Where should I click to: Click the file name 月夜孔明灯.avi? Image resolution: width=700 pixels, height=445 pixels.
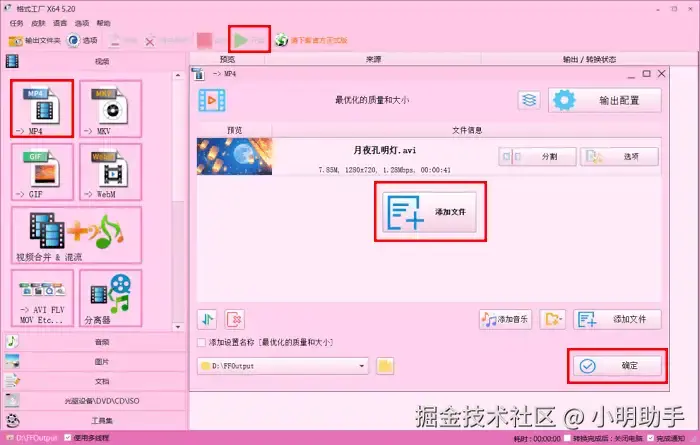[x=384, y=150]
